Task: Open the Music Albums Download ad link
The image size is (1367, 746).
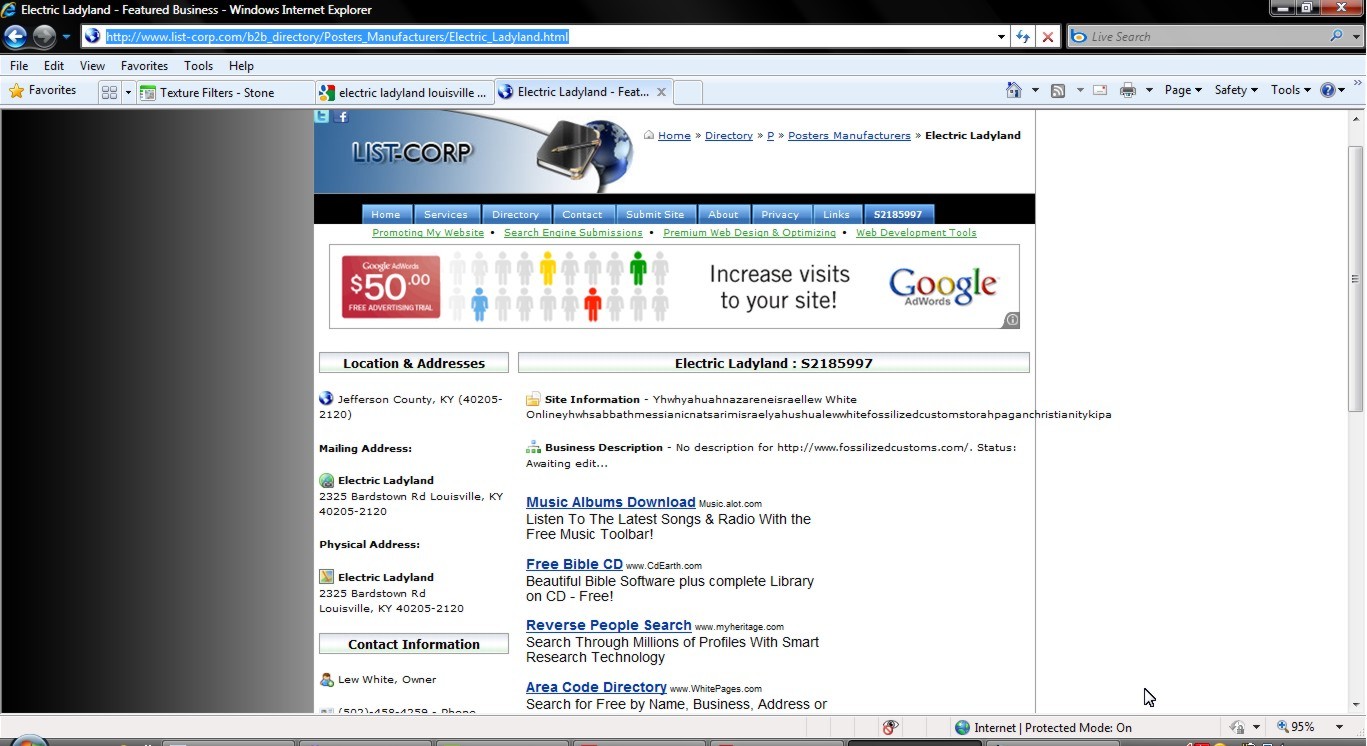Action: [610, 502]
